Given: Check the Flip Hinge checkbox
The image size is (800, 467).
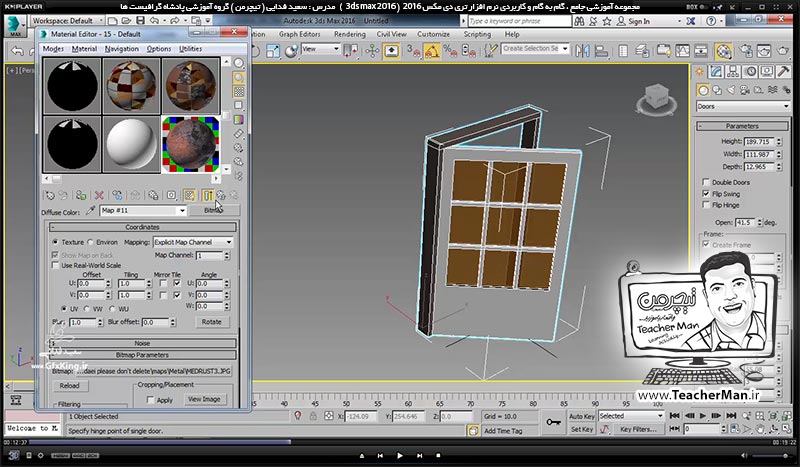Looking at the screenshot, I should pos(706,205).
